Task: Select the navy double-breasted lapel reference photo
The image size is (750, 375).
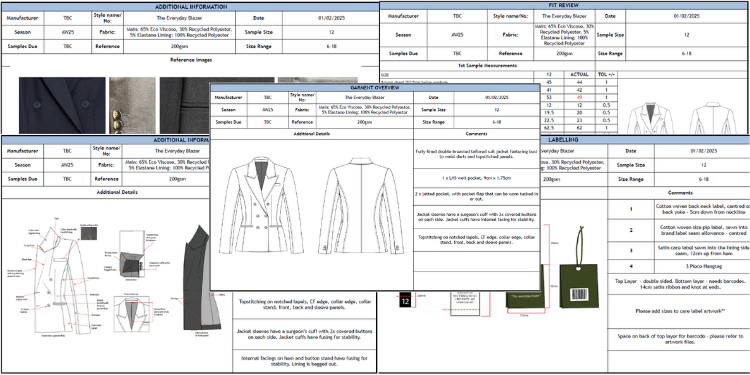Action: [62, 105]
